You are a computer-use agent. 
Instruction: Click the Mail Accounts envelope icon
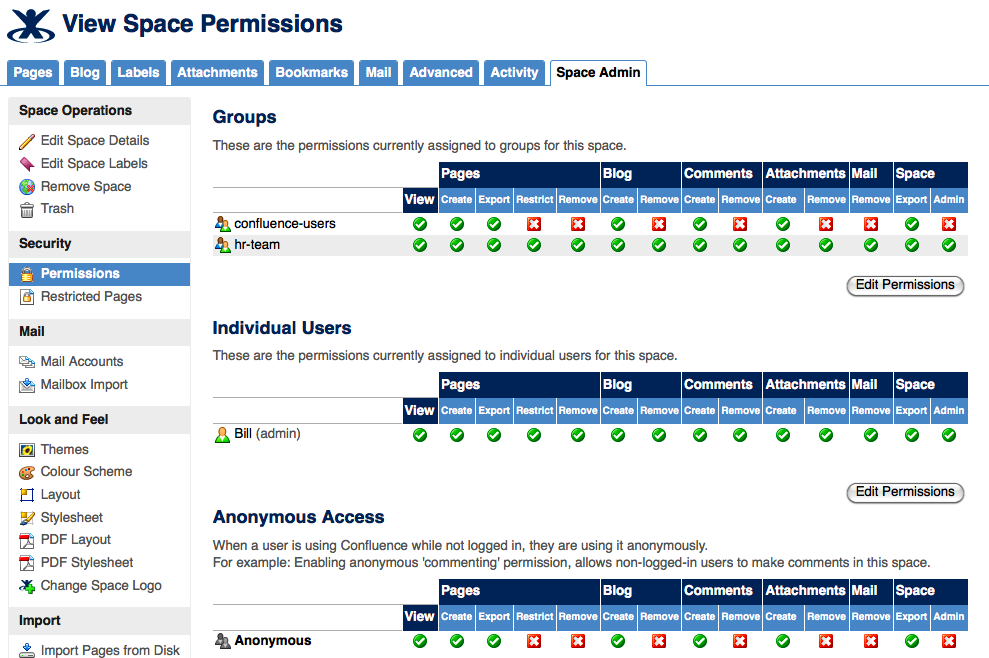point(27,362)
